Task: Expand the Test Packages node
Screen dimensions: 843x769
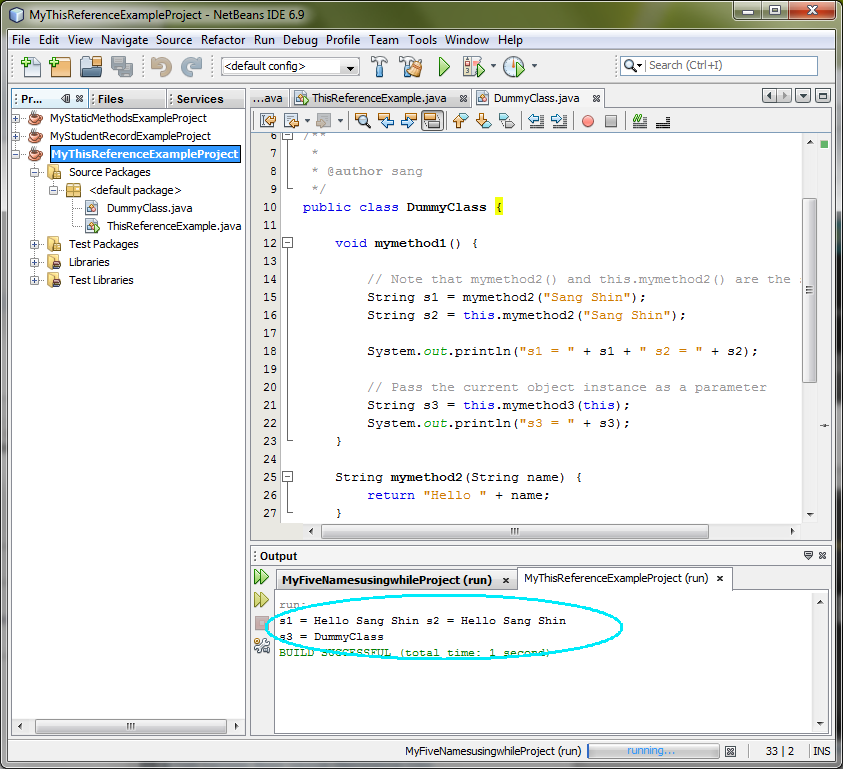Action: (x=34, y=244)
